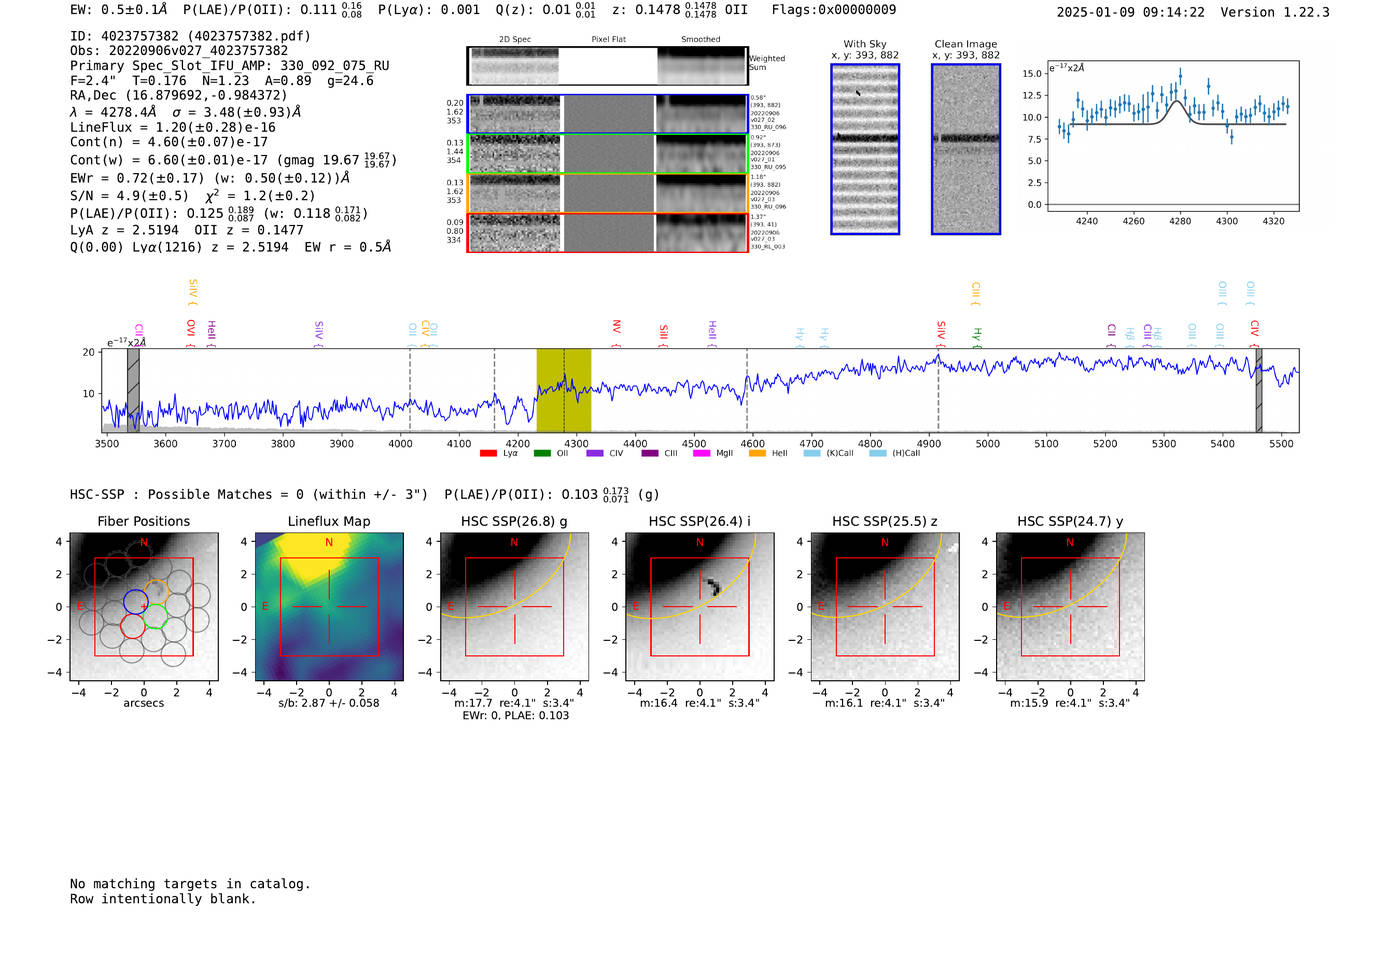This screenshot has width=1400, height=953.
Task: Click the dashed vertical marker near 4915 Å
Action: pyautogui.click(x=938, y=390)
